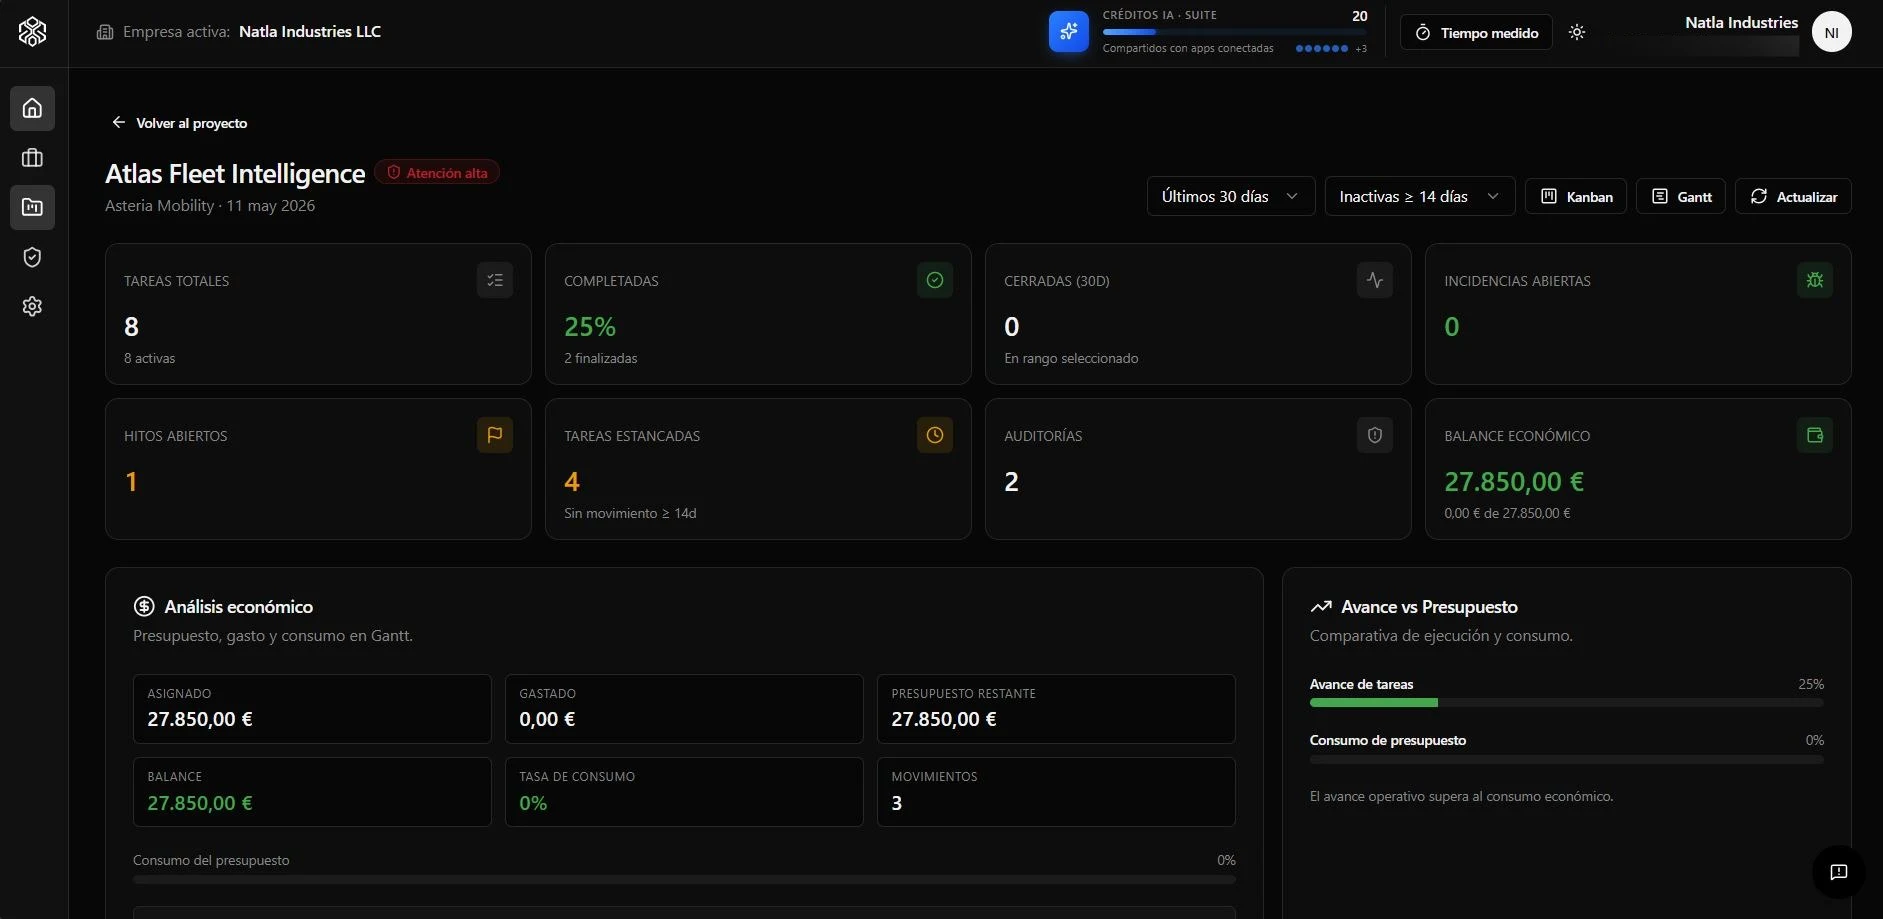This screenshot has height=919, width=1883.
Task: Click the Avance vs Presupuesto trend icon
Action: [1321, 606]
